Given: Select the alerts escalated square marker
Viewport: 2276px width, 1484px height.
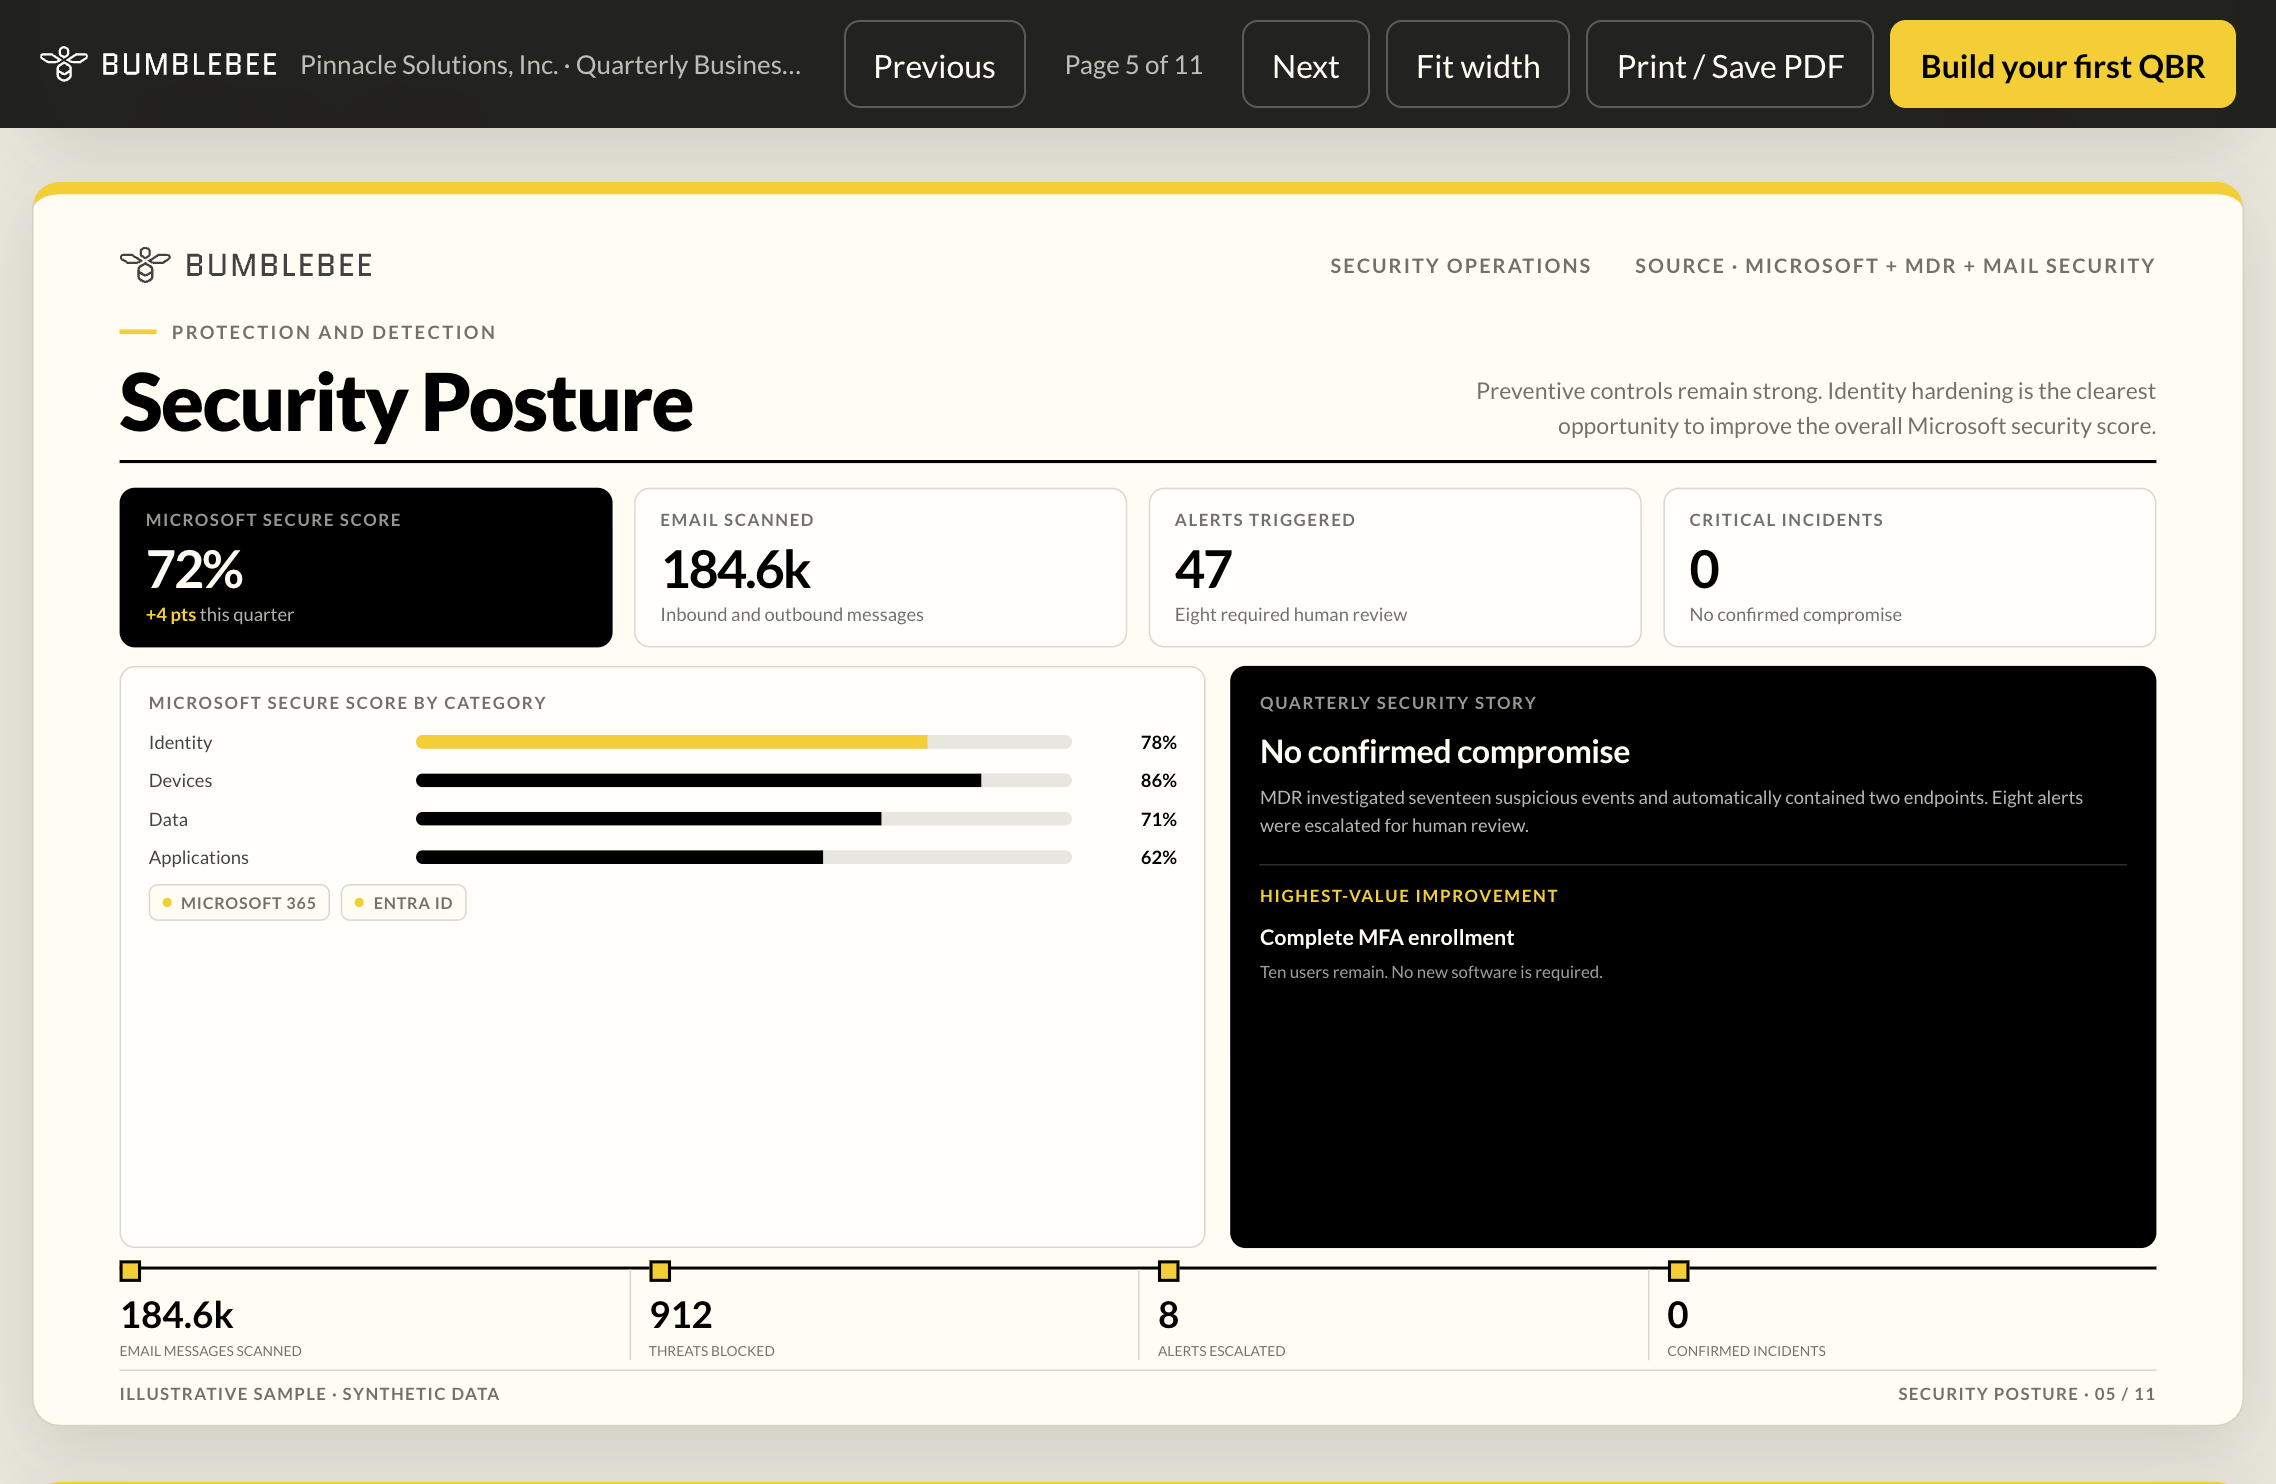Looking at the screenshot, I should [x=1168, y=1271].
